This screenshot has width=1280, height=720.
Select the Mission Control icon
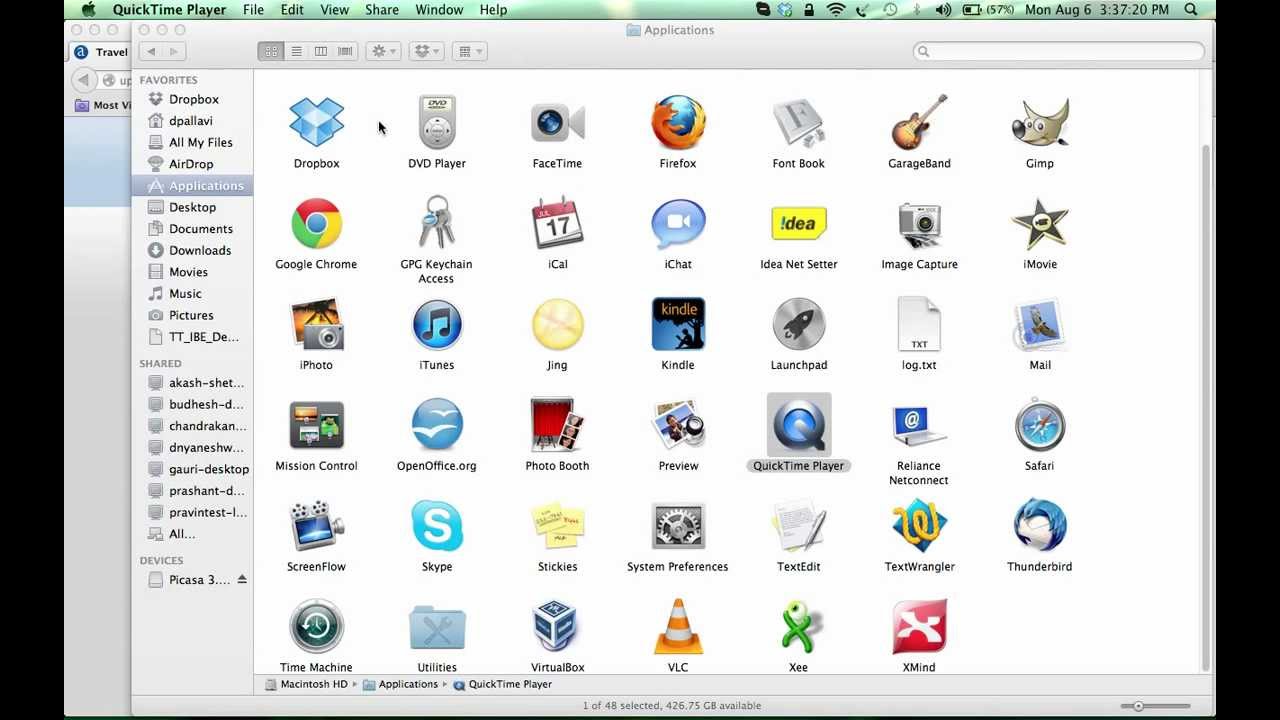click(316, 425)
